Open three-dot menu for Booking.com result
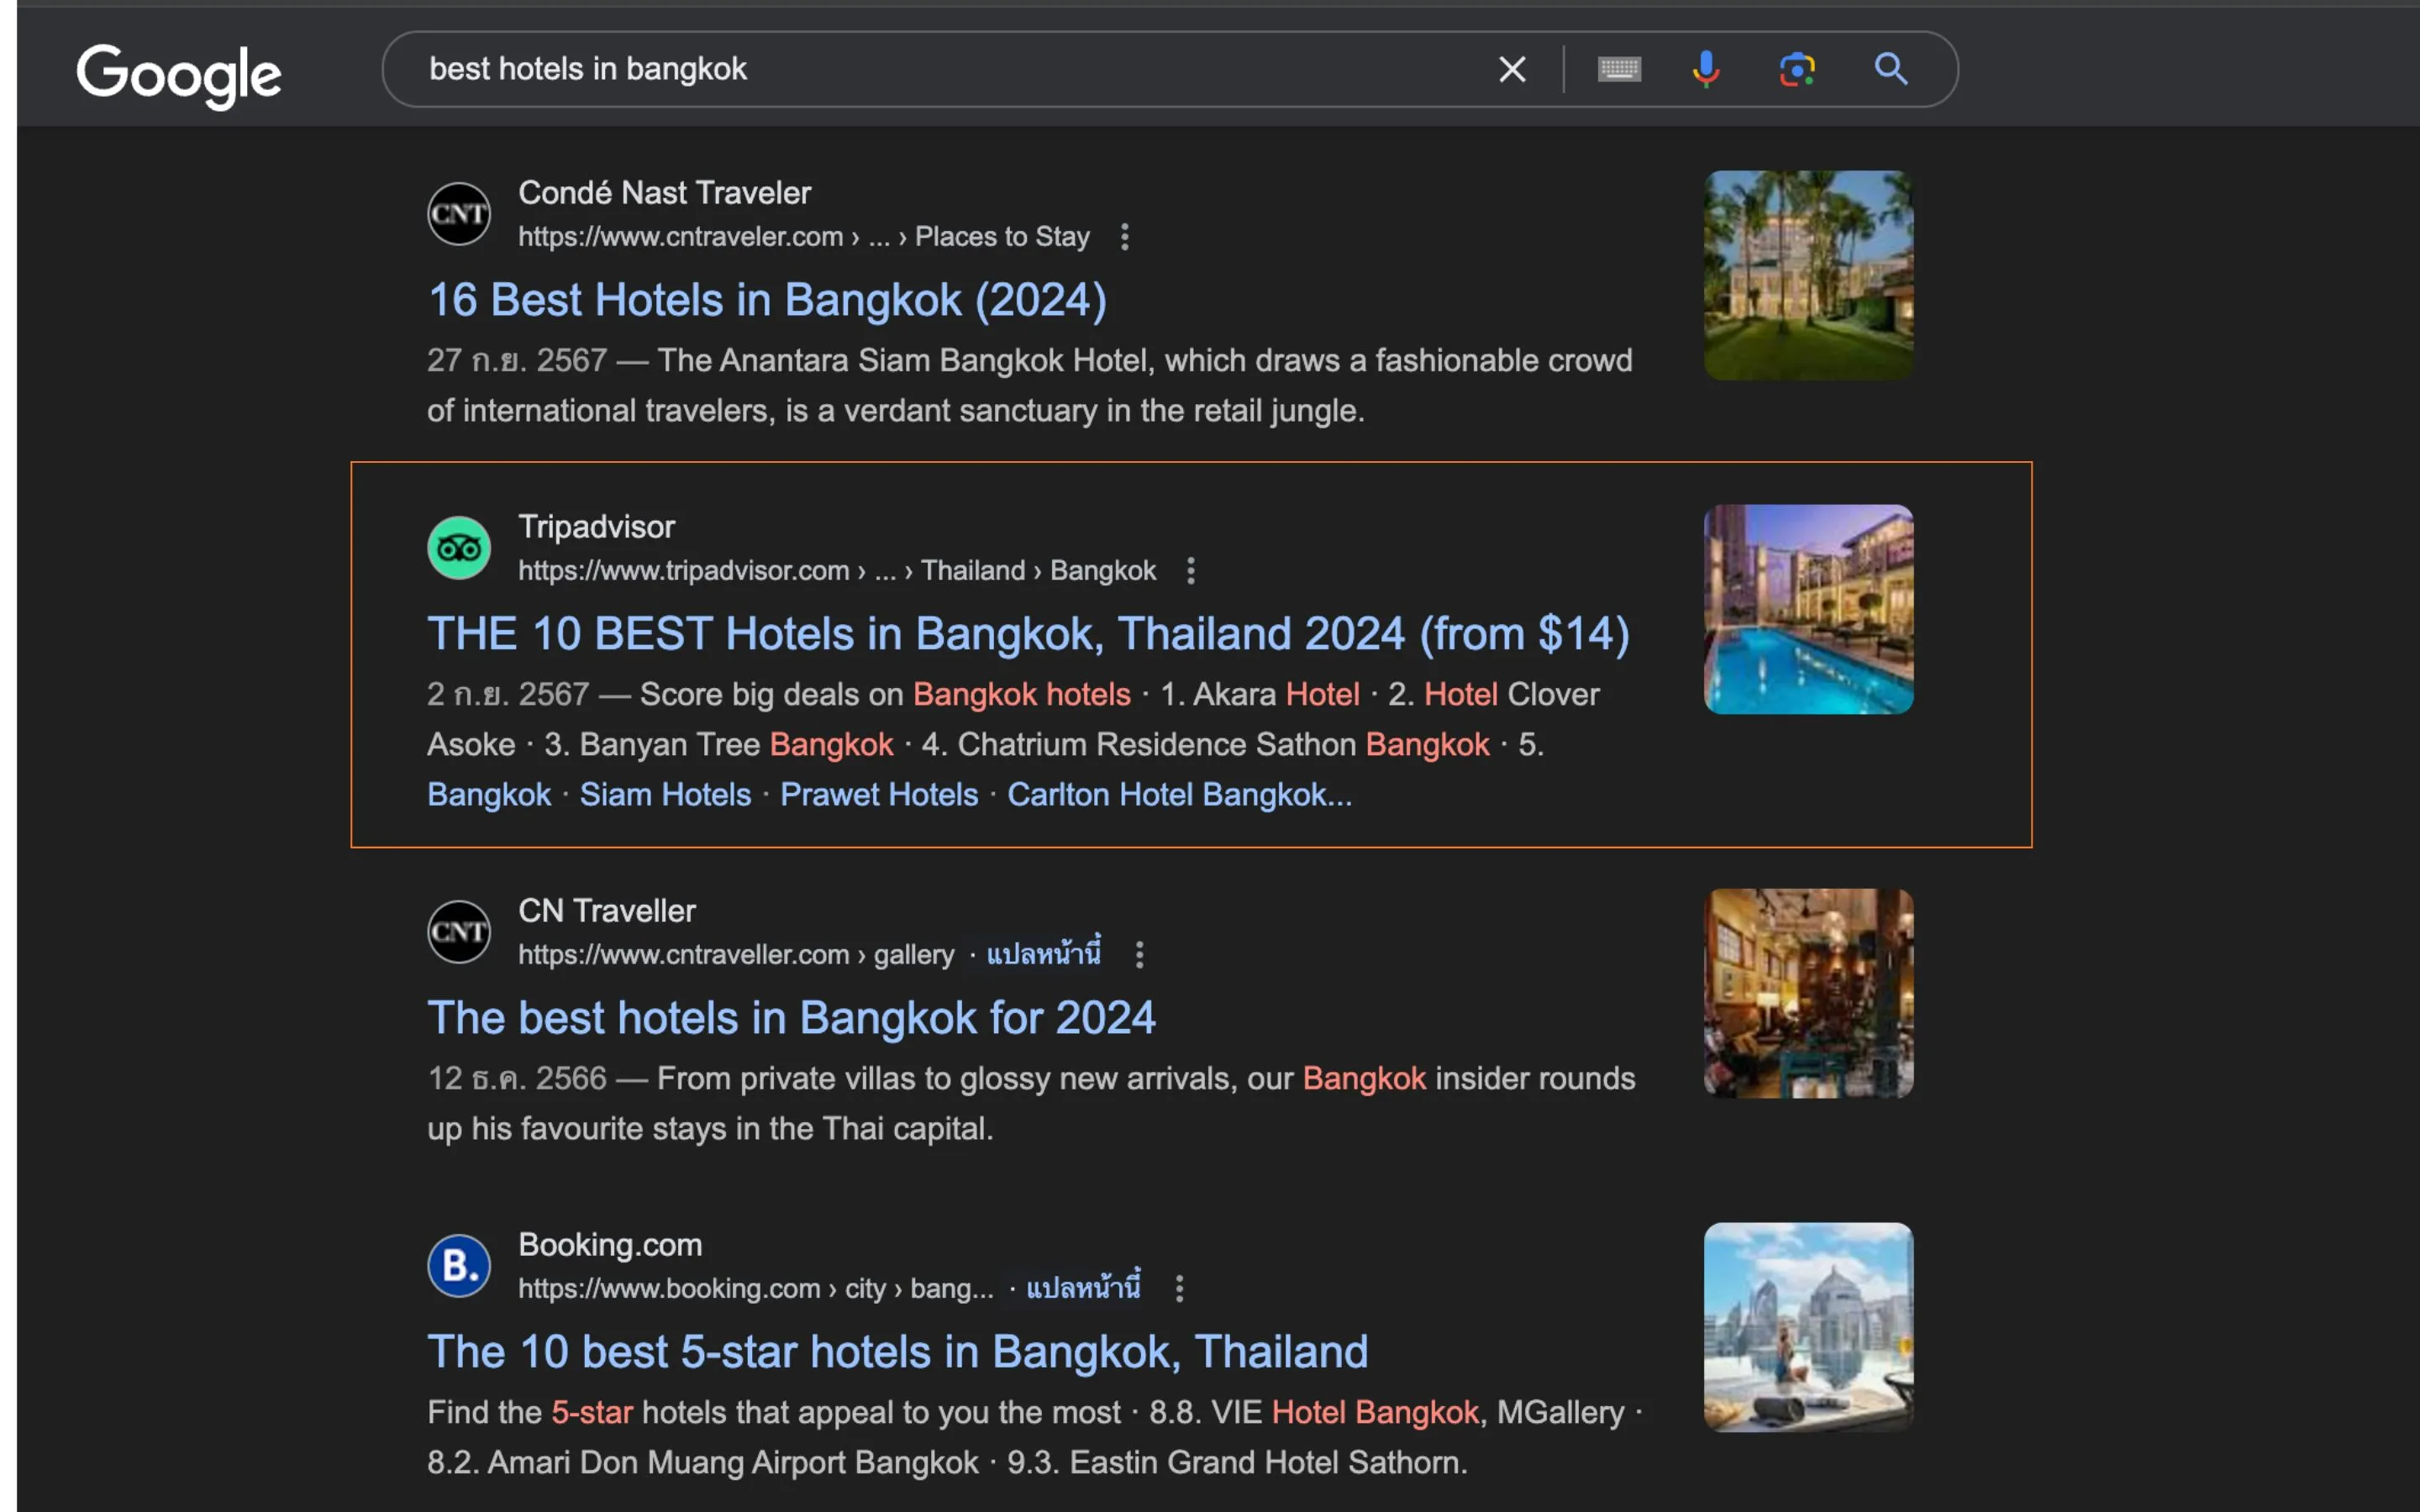The width and height of the screenshot is (2420, 1512). 1179,1289
